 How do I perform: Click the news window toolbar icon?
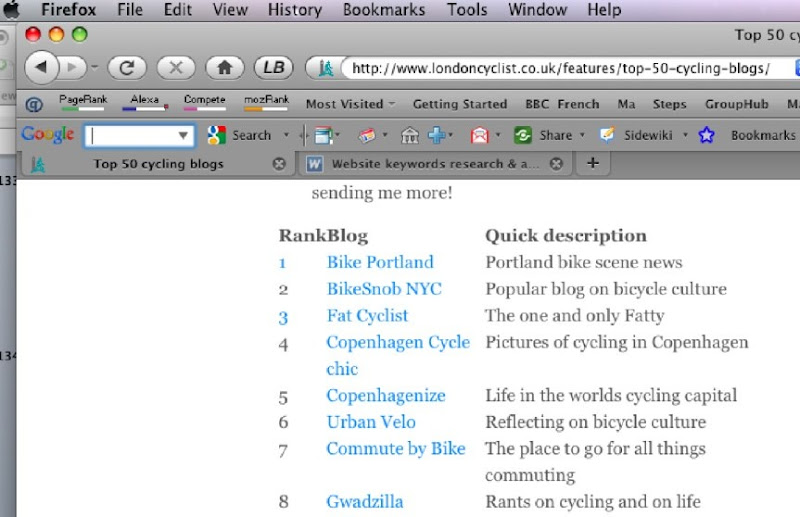click(x=323, y=135)
